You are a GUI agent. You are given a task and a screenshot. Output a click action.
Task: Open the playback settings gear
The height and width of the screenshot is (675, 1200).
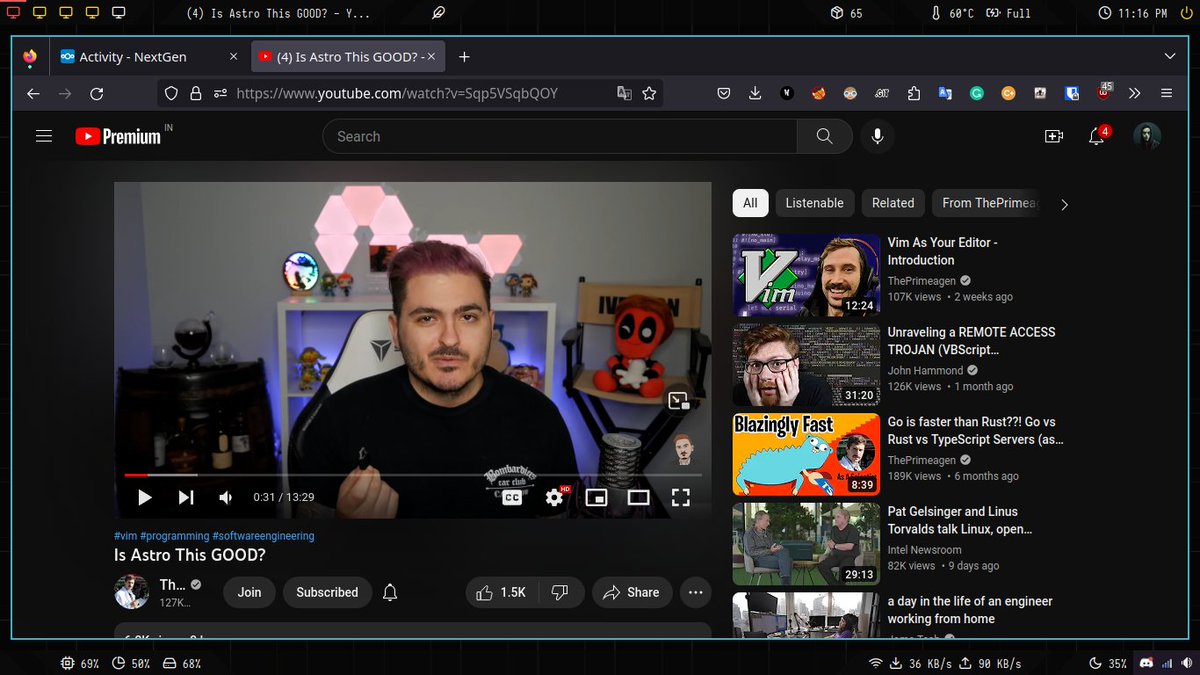[x=555, y=497]
